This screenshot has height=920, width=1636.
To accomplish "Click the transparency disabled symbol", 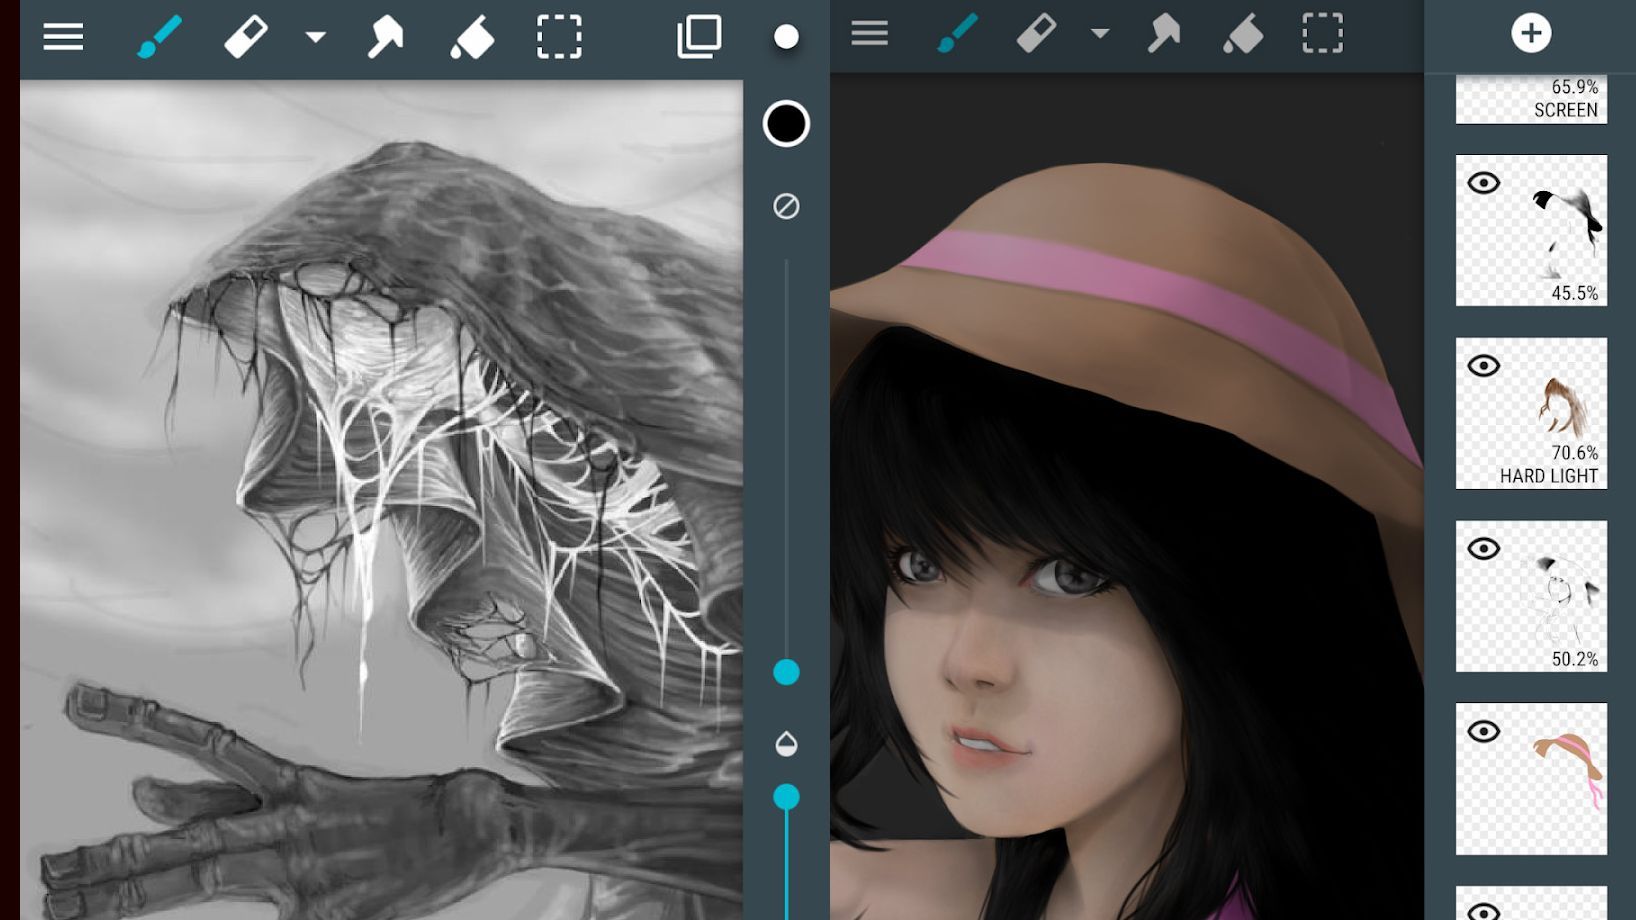I will [x=786, y=207].
